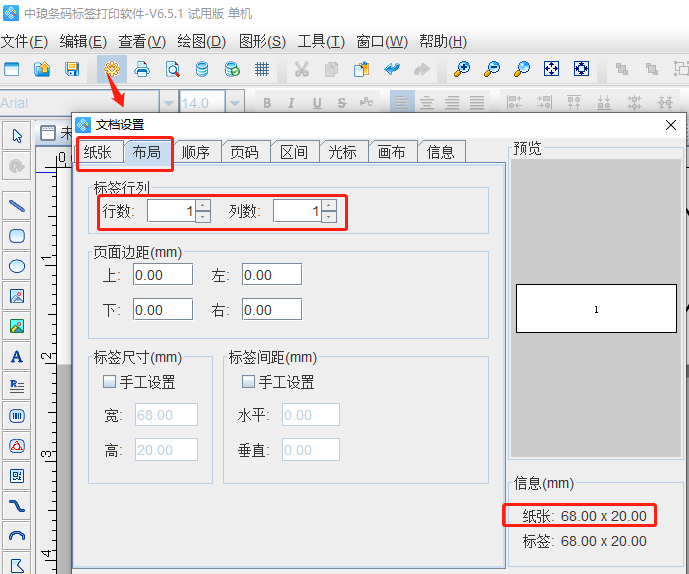
Task: Switch to the 光标 tab
Action: click(x=342, y=152)
